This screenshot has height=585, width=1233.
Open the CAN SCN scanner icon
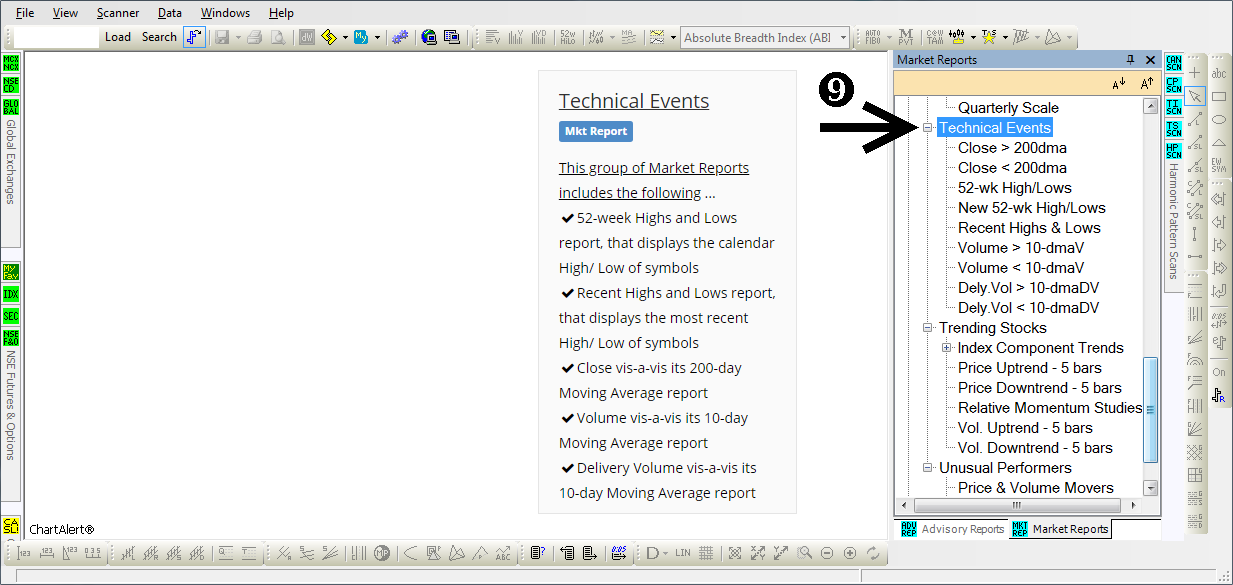point(1174,63)
